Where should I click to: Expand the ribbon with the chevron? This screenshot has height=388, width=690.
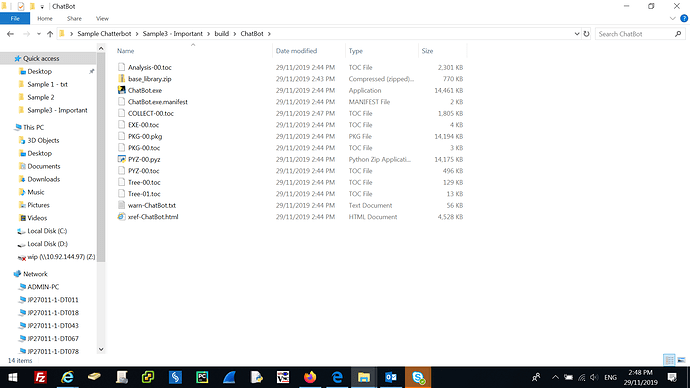(x=672, y=18)
